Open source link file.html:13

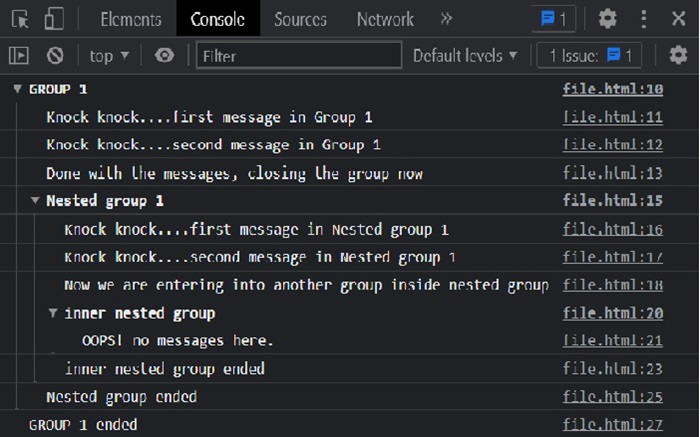pyautogui.click(x=612, y=173)
